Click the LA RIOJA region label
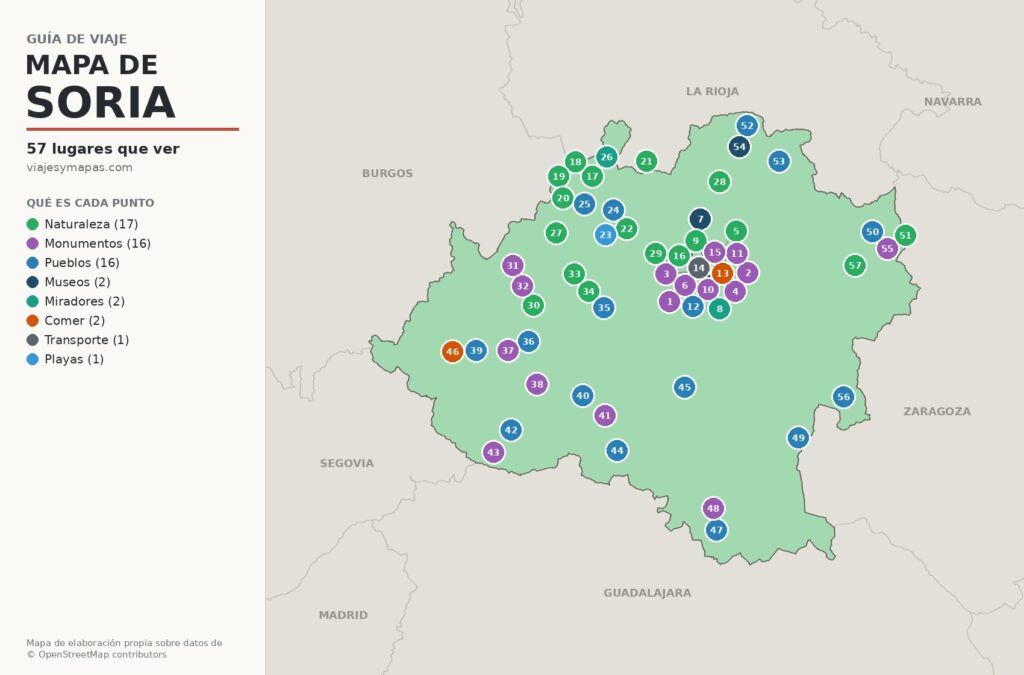This screenshot has height=675, width=1024. (712, 91)
